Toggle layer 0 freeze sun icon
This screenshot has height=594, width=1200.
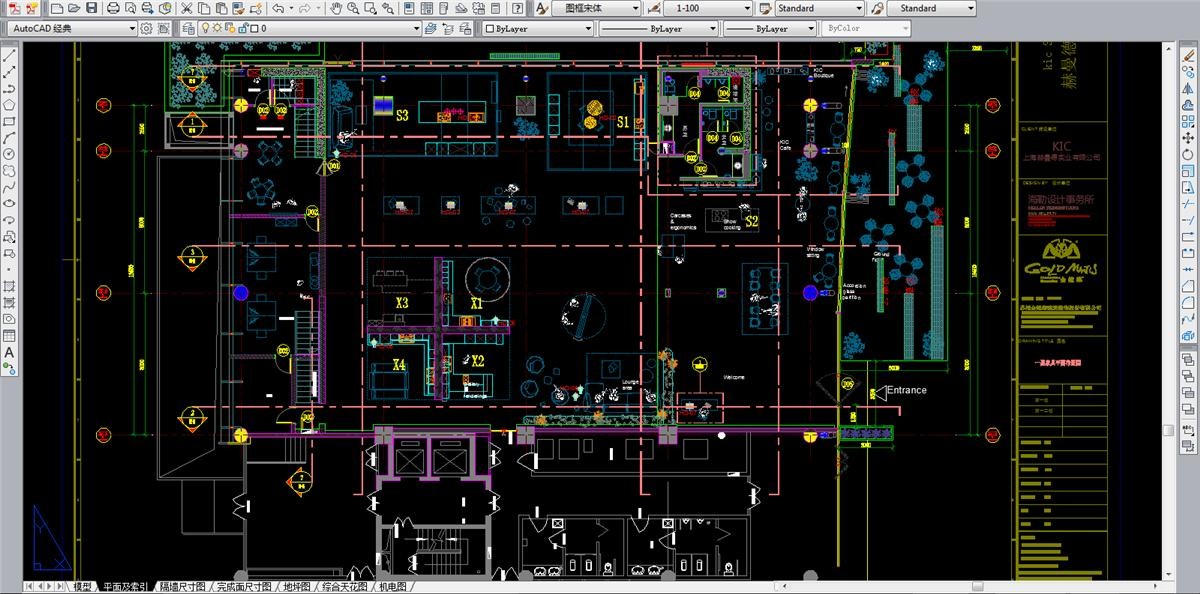click(218, 29)
